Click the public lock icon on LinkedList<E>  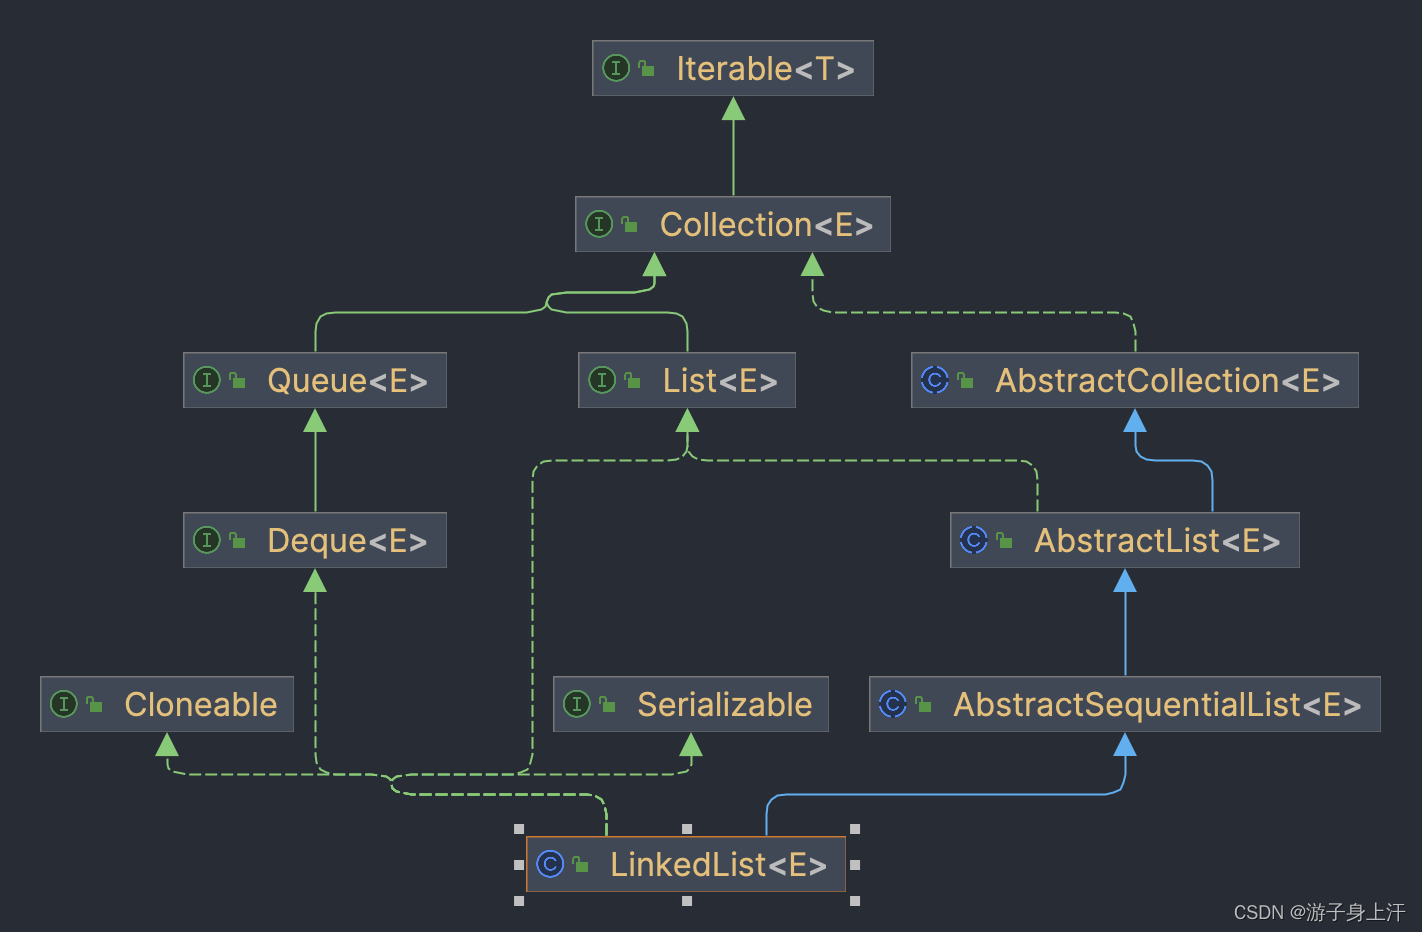581,864
